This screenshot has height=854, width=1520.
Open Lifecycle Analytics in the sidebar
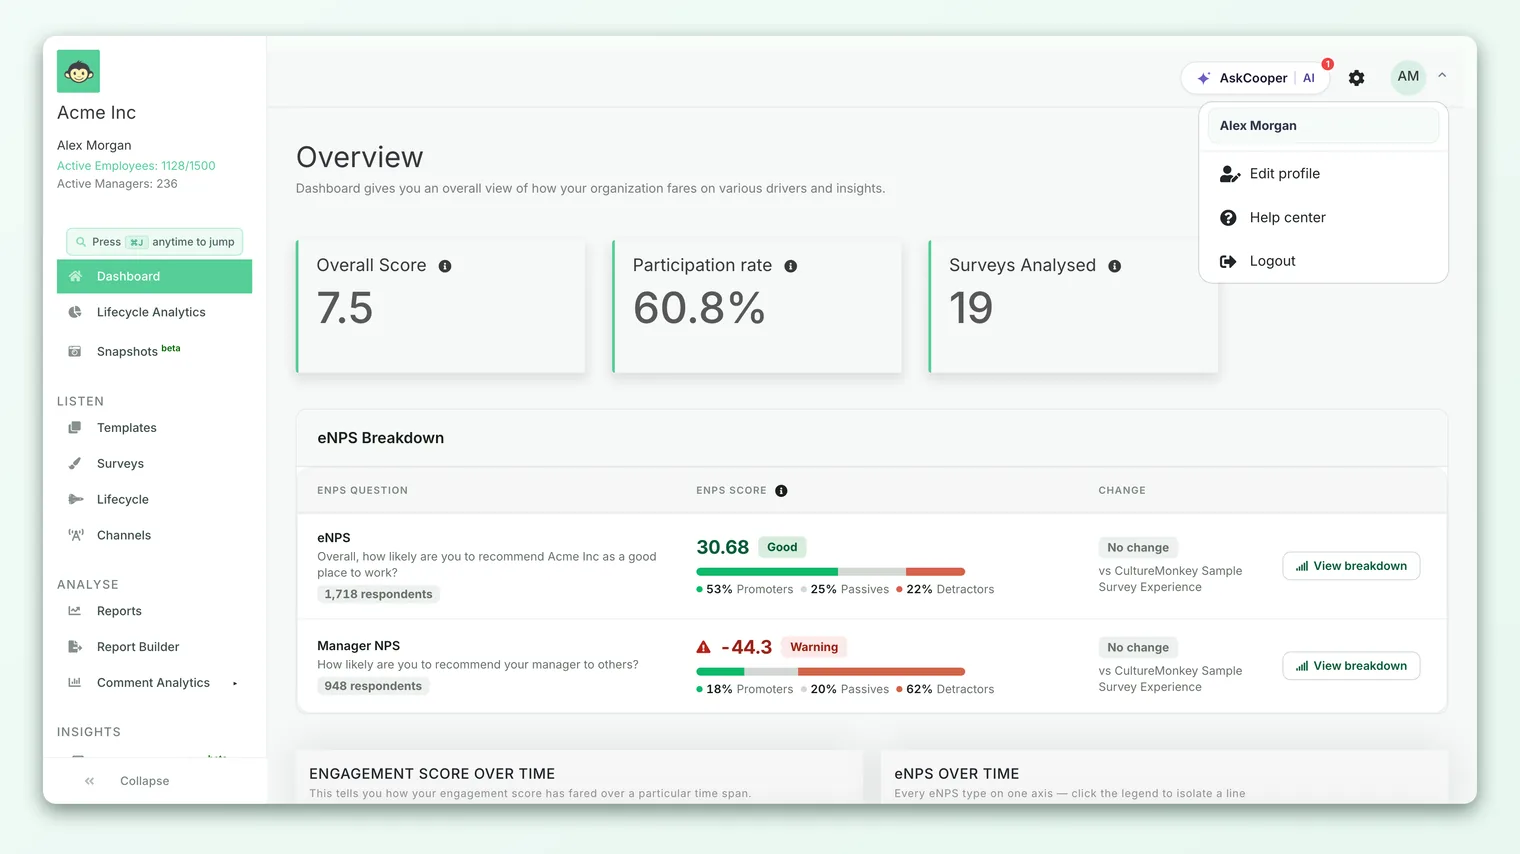154,312
